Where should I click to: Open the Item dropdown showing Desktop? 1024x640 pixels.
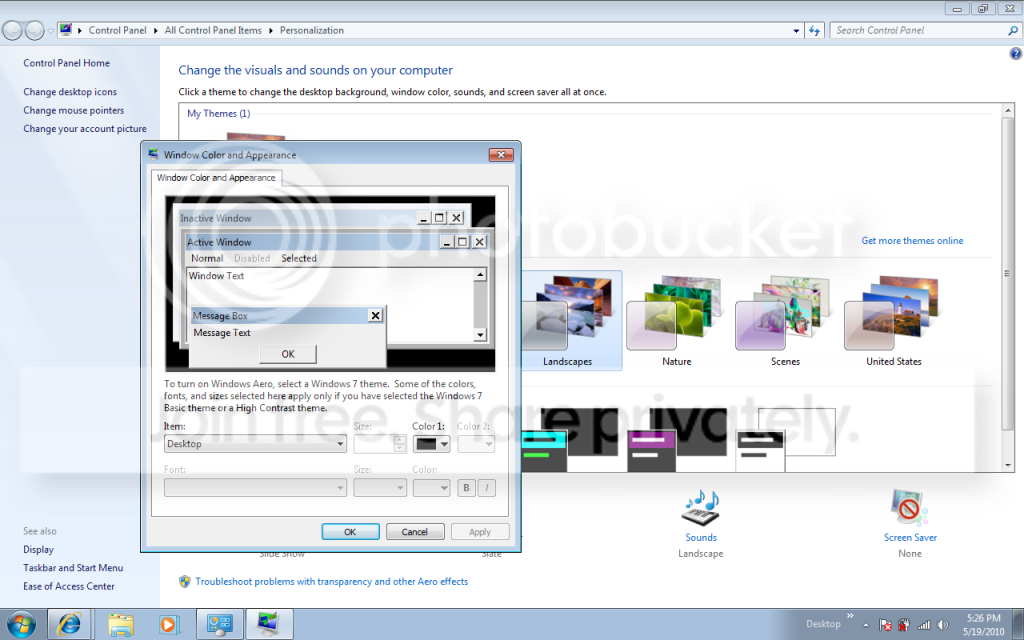pos(255,443)
